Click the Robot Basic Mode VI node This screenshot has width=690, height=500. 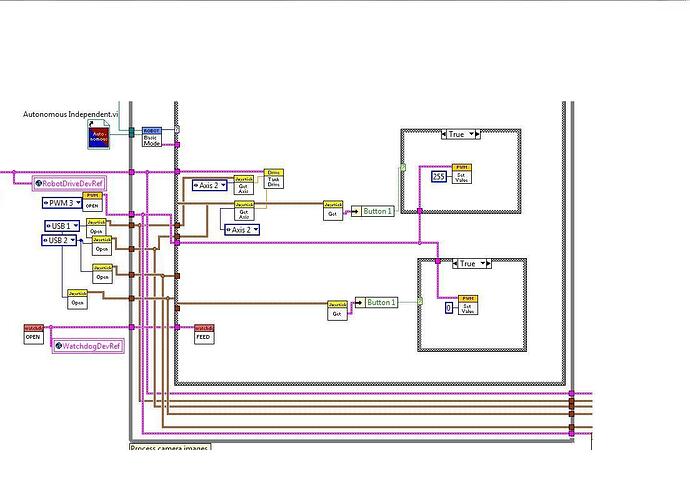152,137
